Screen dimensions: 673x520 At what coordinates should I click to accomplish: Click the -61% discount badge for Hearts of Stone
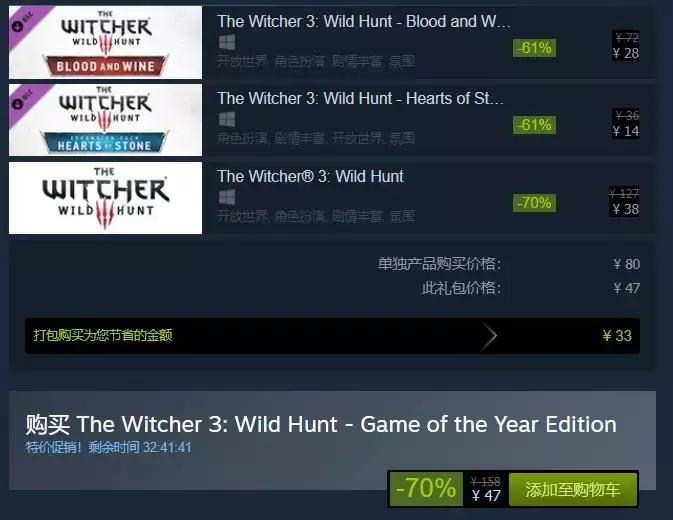pyautogui.click(x=534, y=125)
